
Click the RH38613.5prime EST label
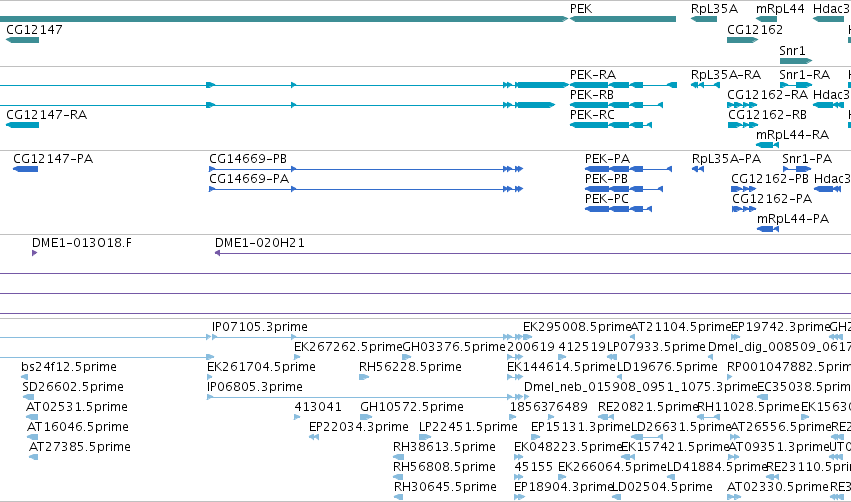[x=444, y=447]
